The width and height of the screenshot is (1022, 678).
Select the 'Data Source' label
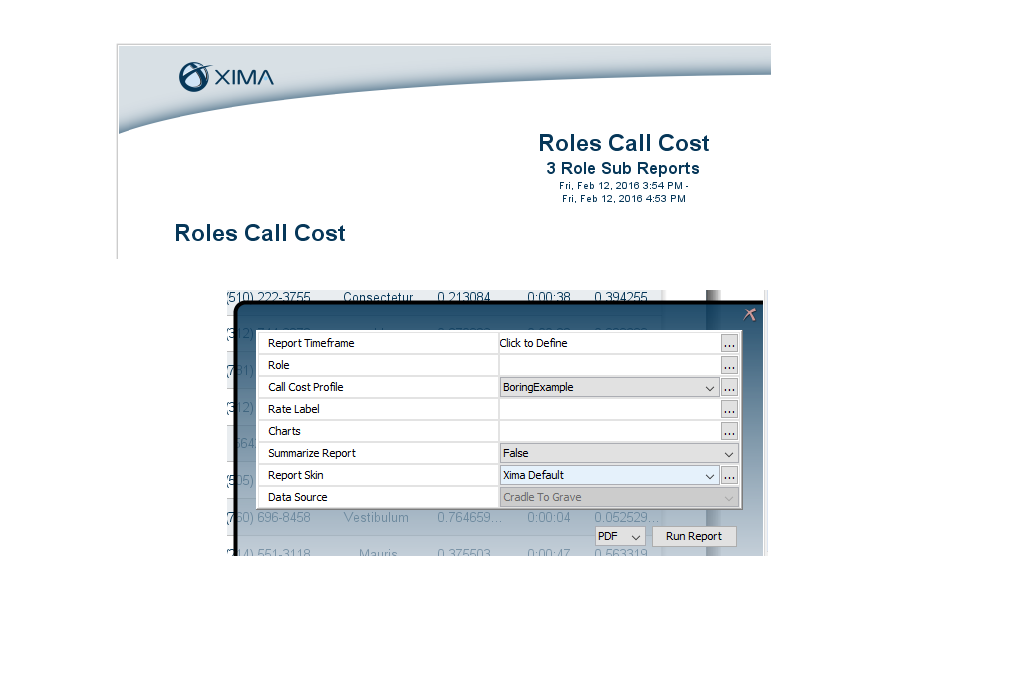click(297, 497)
